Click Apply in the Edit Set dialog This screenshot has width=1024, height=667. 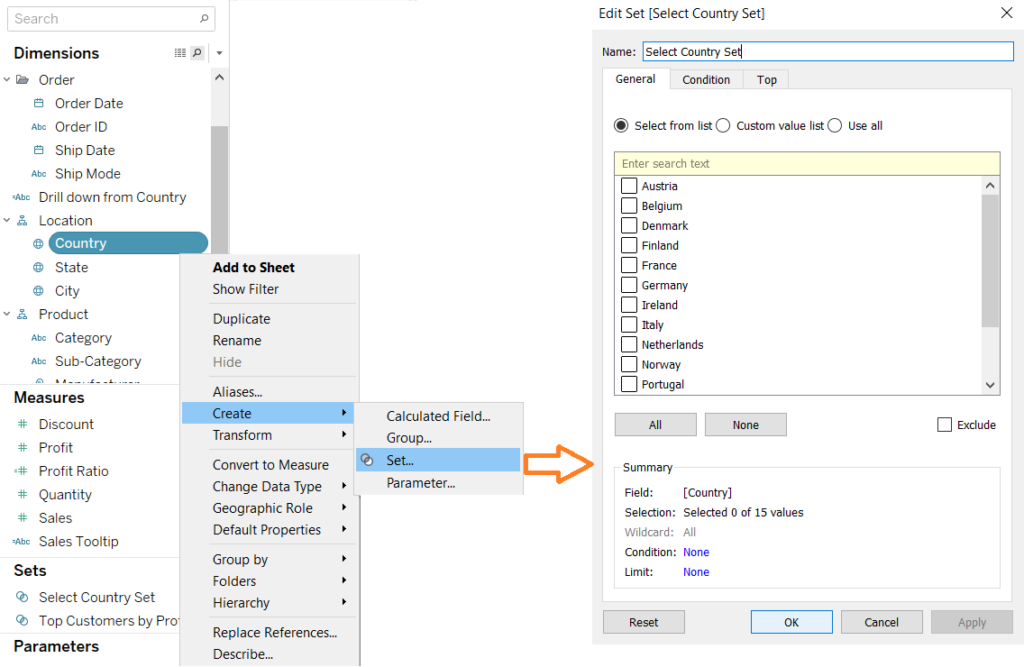(x=971, y=621)
